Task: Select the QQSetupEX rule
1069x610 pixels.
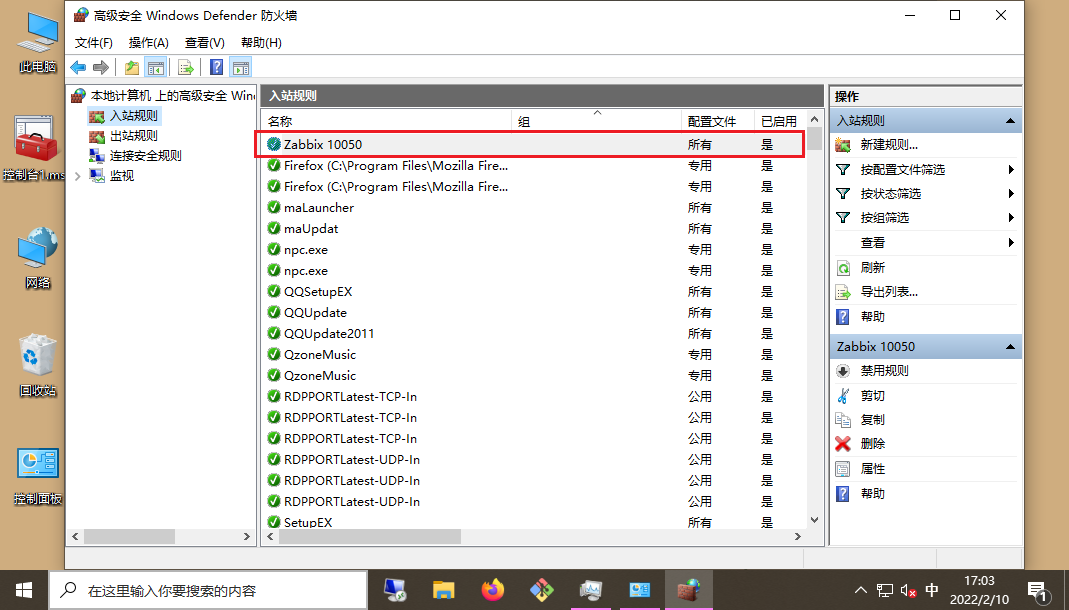Action: 318,292
